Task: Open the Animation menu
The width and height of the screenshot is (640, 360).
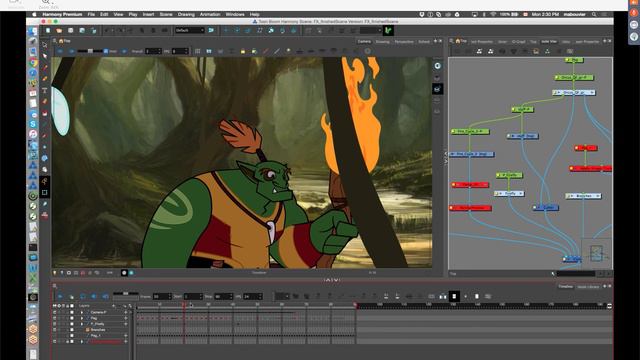Action: click(x=210, y=14)
